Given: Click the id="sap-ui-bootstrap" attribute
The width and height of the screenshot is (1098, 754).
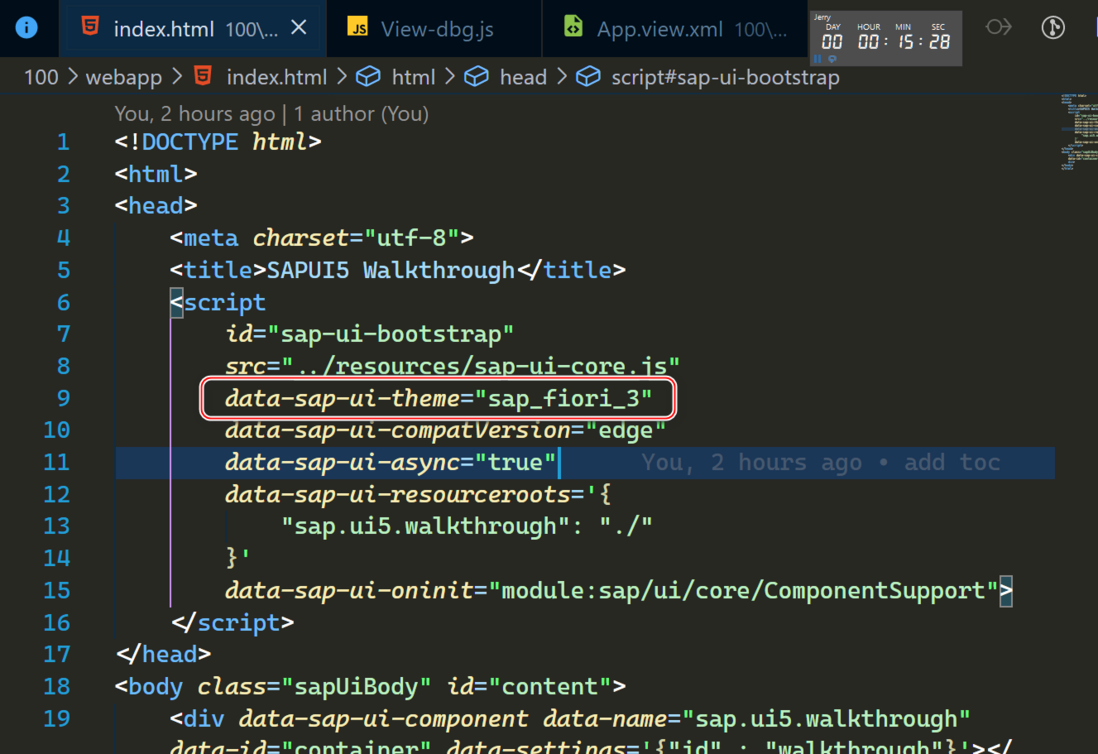Looking at the screenshot, I should point(370,335).
